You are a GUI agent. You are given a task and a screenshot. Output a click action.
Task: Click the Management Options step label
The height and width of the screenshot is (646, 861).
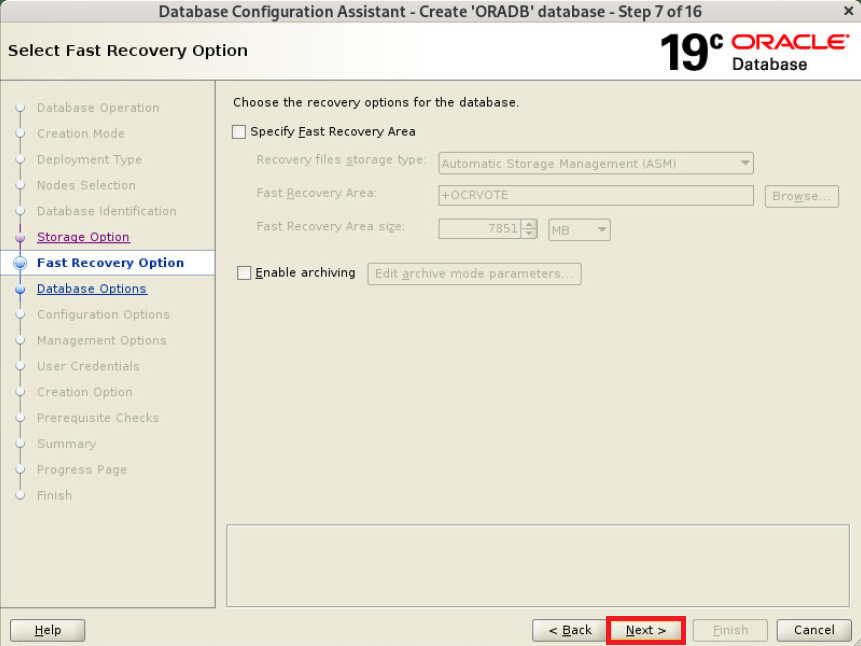pyautogui.click(x=102, y=340)
